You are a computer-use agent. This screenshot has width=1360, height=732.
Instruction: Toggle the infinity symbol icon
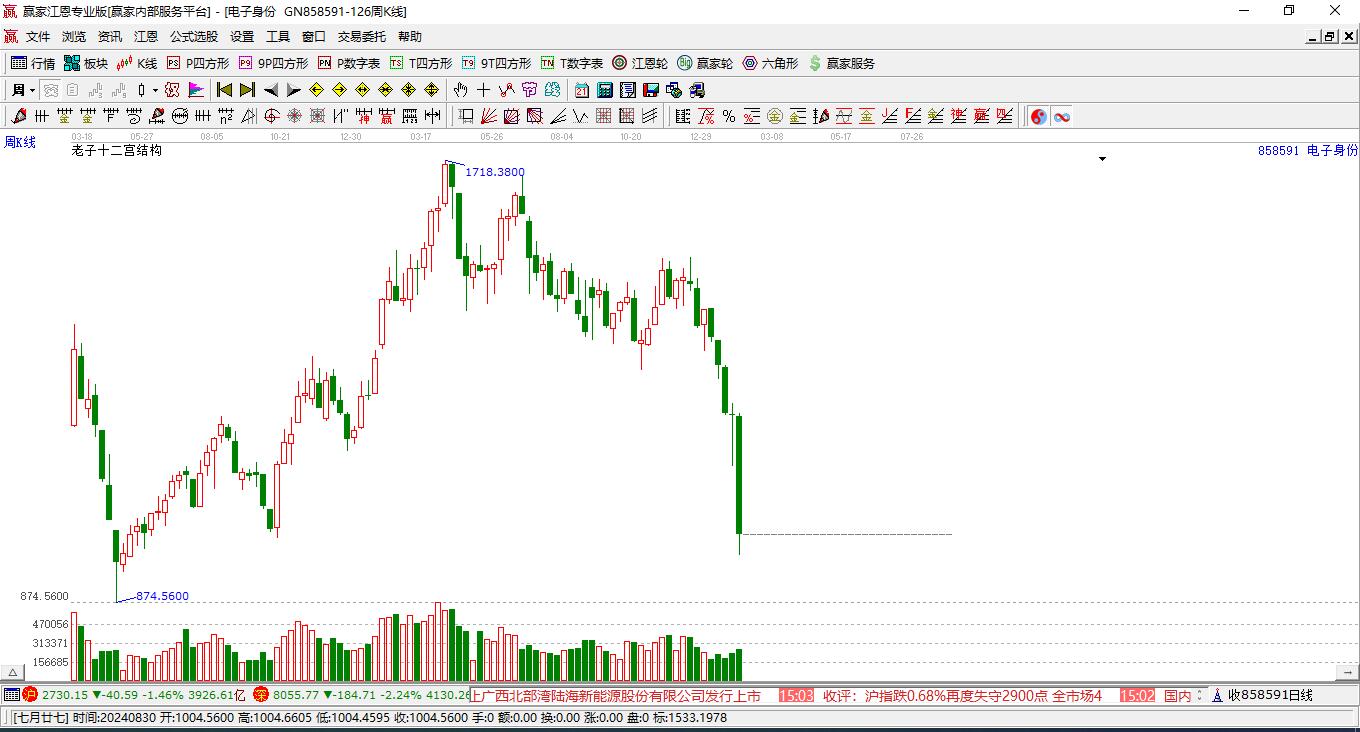[1062, 117]
